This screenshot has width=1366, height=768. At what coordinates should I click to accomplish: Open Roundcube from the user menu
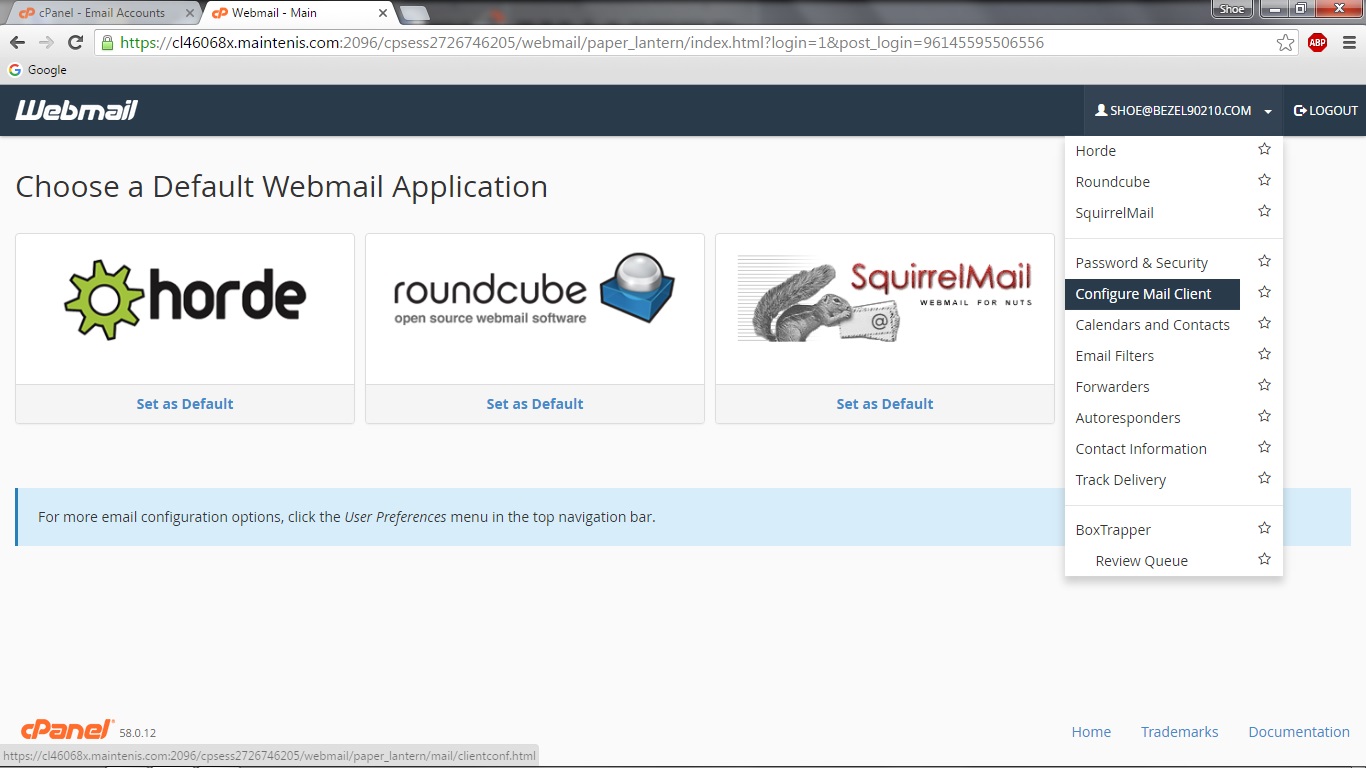pos(1112,182)
